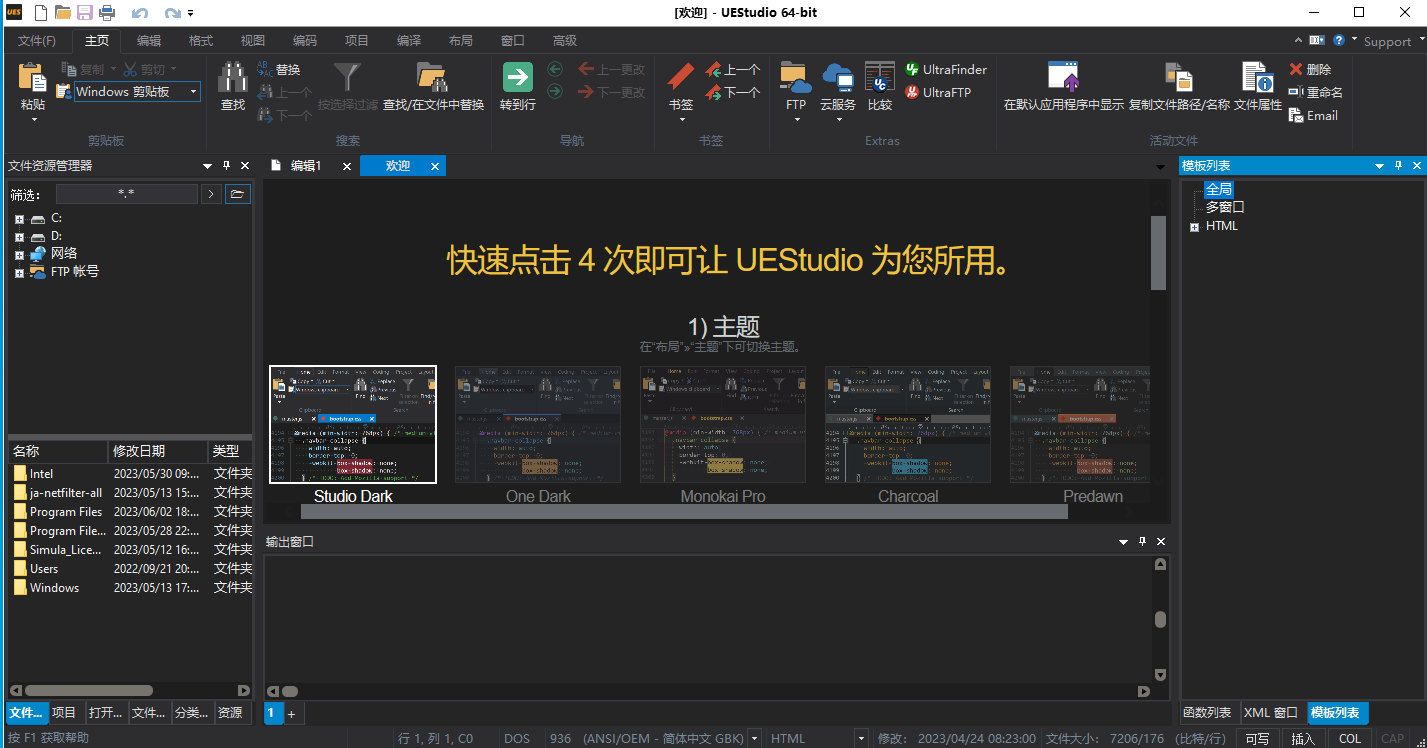The height and width of the screenshot is (748, 1427).
Task: Click the file filter input field
Action: point(126,194)
